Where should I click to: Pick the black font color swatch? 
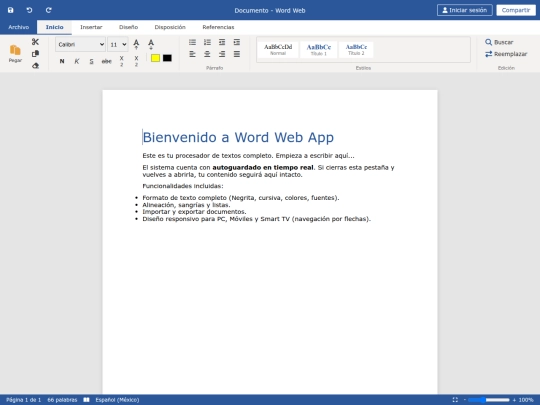(167, 58)
